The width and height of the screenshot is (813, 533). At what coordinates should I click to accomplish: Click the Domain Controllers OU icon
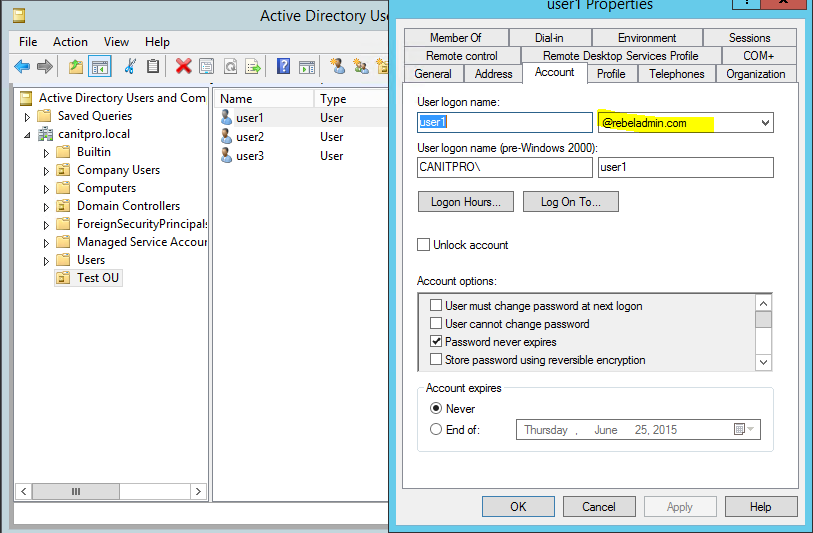point(63,206)
